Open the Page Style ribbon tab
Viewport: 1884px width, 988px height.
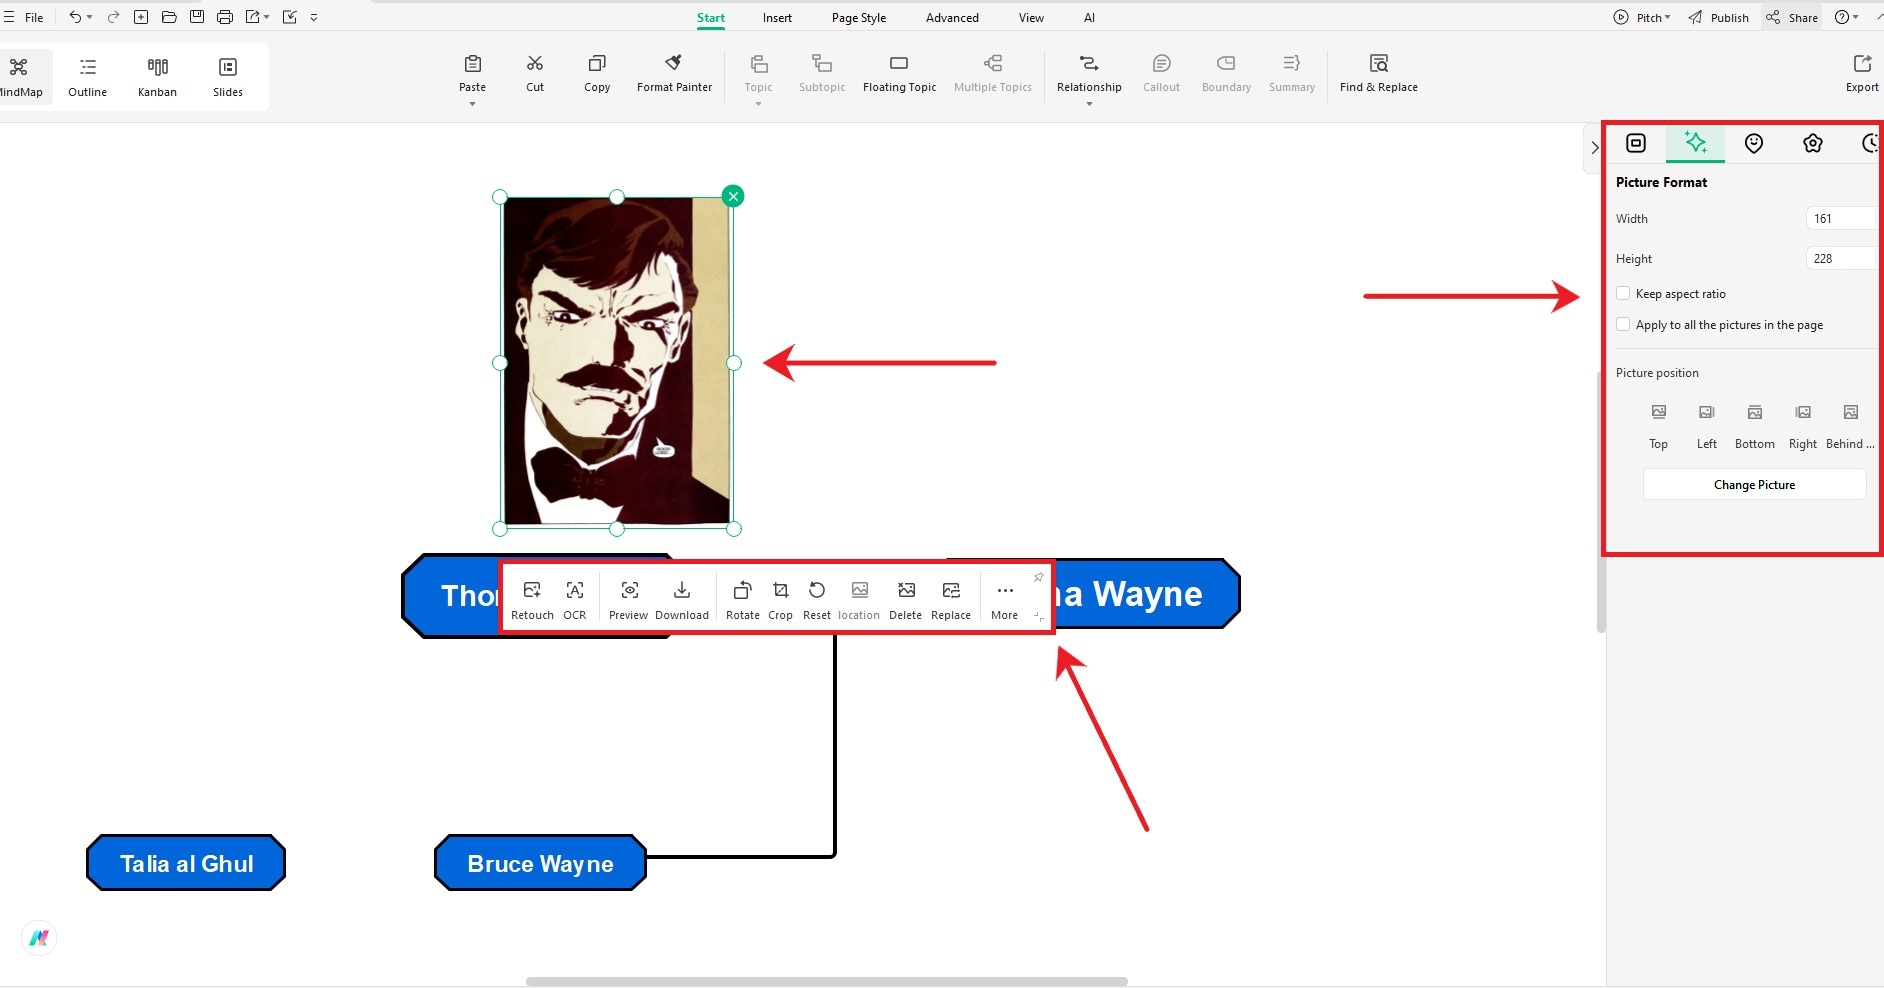(x=859, y=18)
